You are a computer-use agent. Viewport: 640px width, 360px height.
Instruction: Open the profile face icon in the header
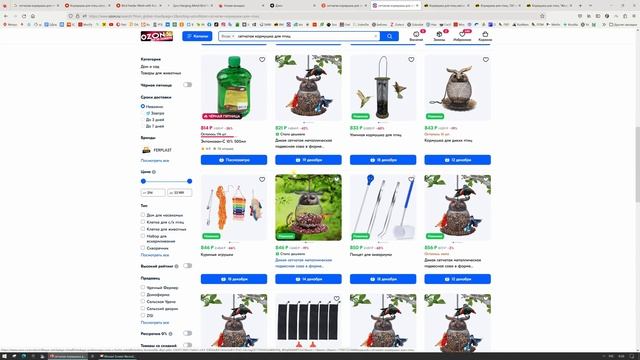416,34
